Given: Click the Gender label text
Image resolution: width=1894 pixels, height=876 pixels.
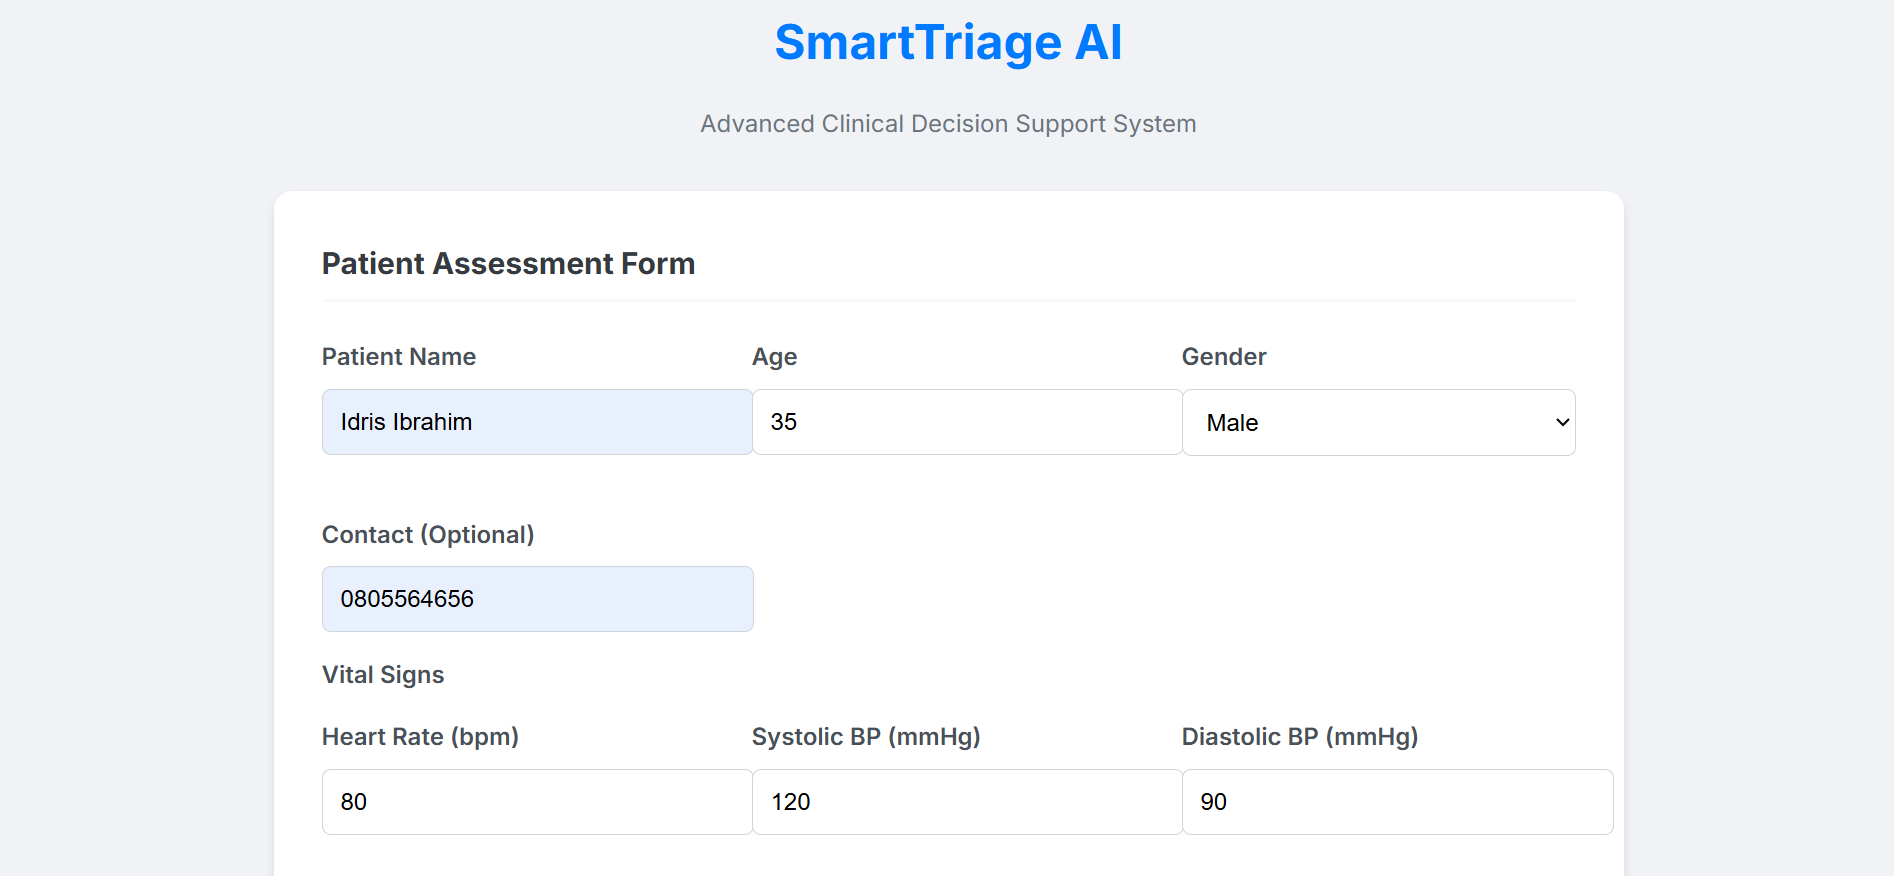Looking at the screenshot, I should [1223, 357].
